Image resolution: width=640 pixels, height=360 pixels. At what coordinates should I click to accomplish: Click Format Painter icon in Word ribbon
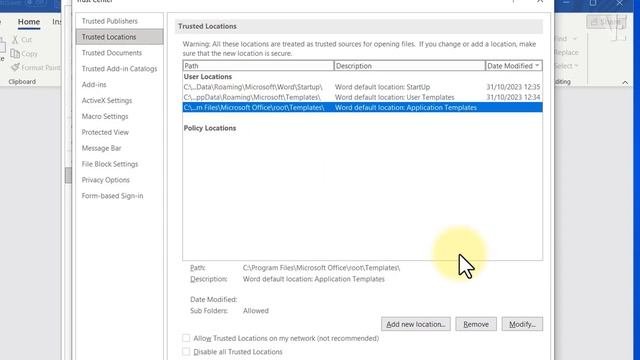click(15, 67)
